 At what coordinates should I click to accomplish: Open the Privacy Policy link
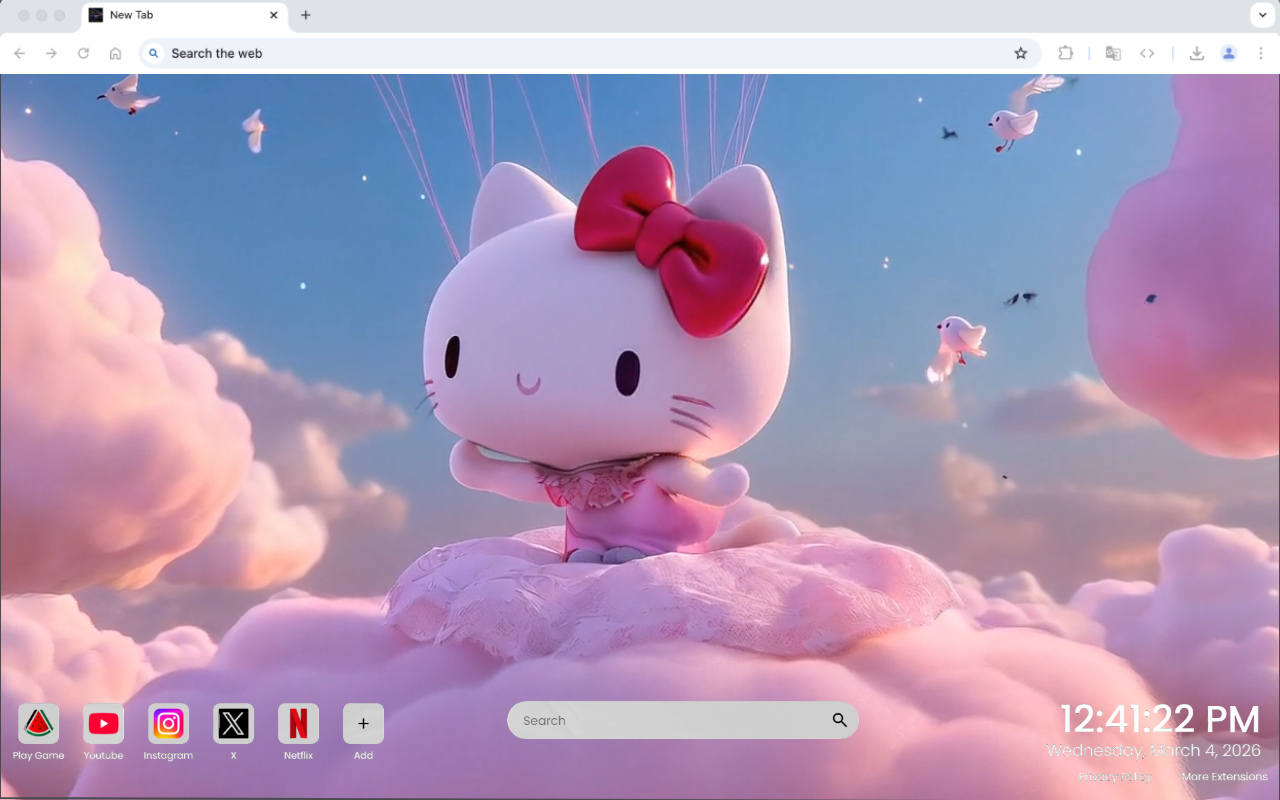[1115, 777]
